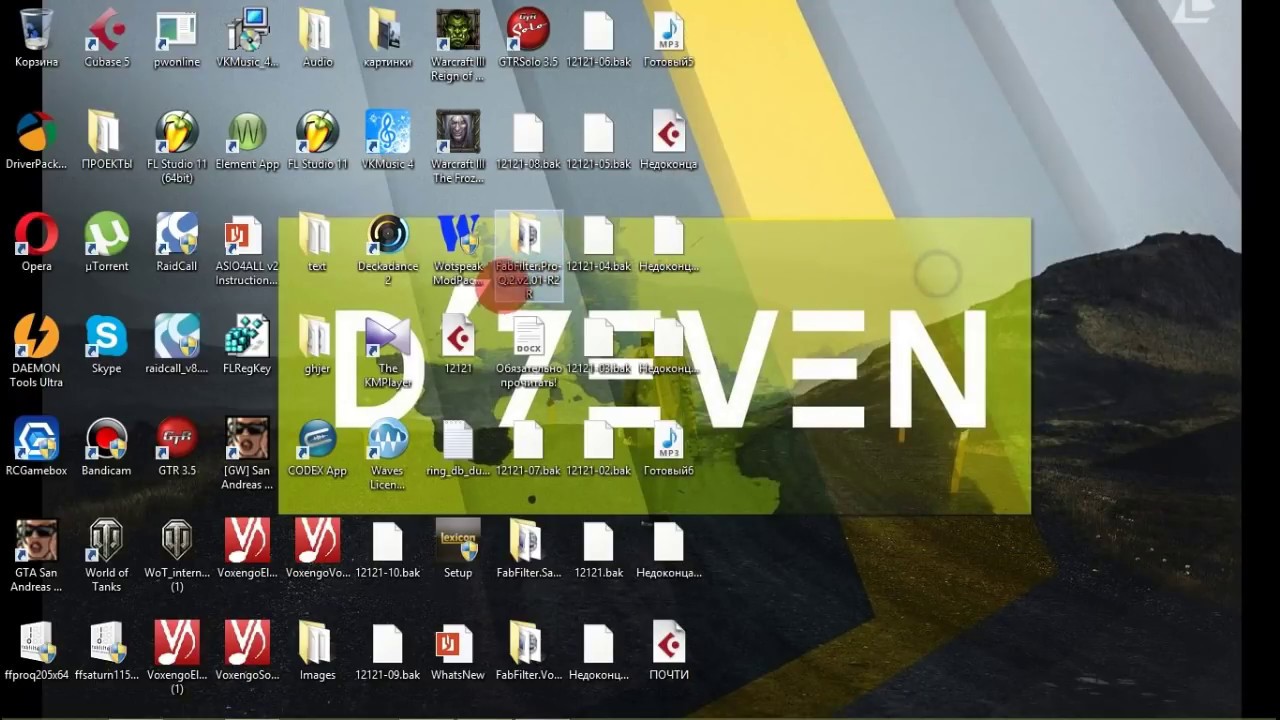The width and height of the screenshot is (1280, 720).
Task: Select the Готовый6 MP3 file
Action: point(668,446)
